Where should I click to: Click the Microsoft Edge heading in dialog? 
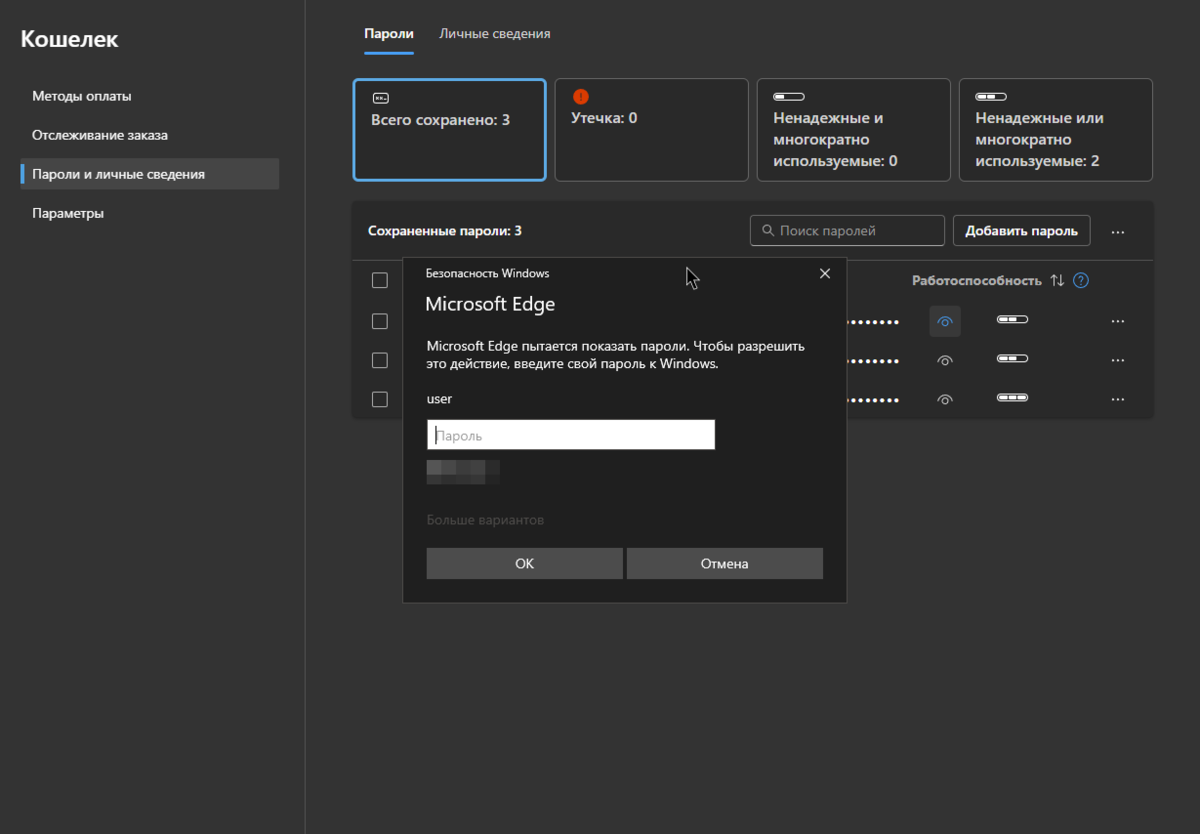tap(490, 304)
